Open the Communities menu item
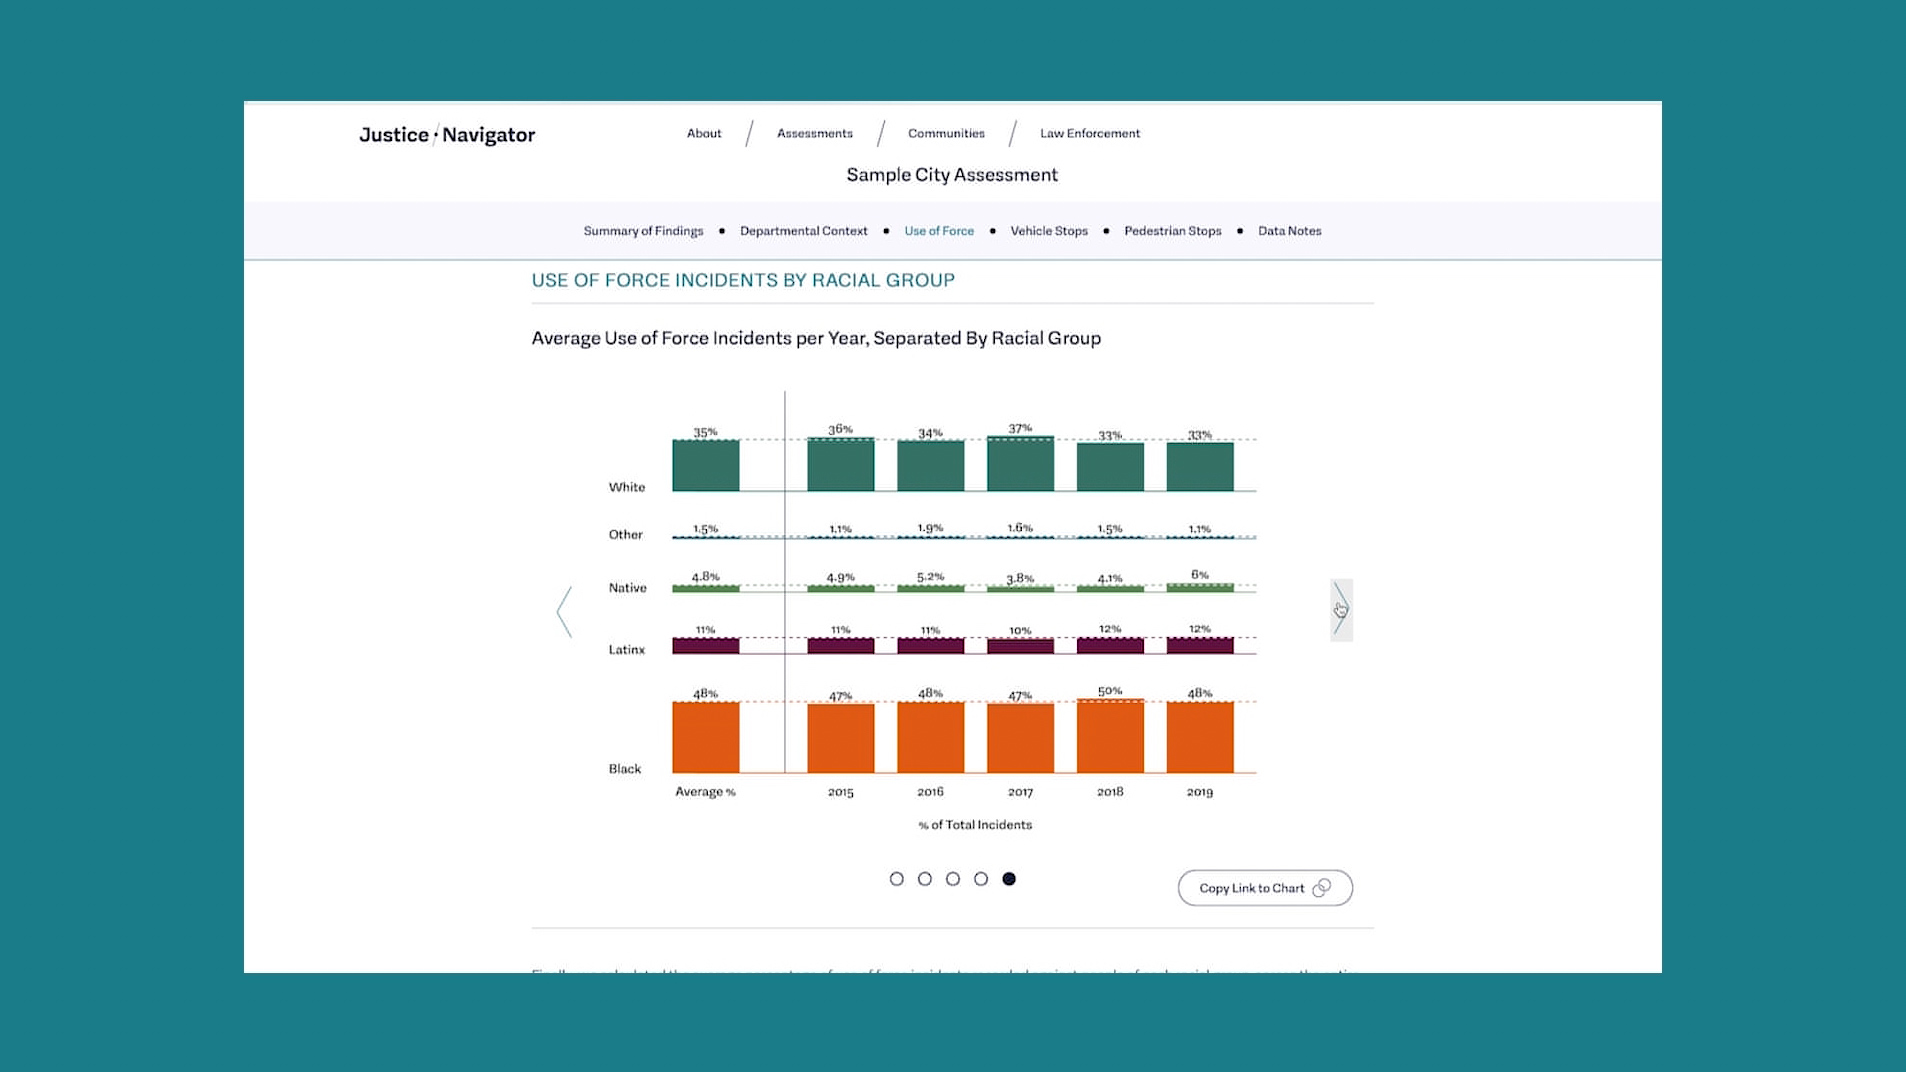 [946, 133]
